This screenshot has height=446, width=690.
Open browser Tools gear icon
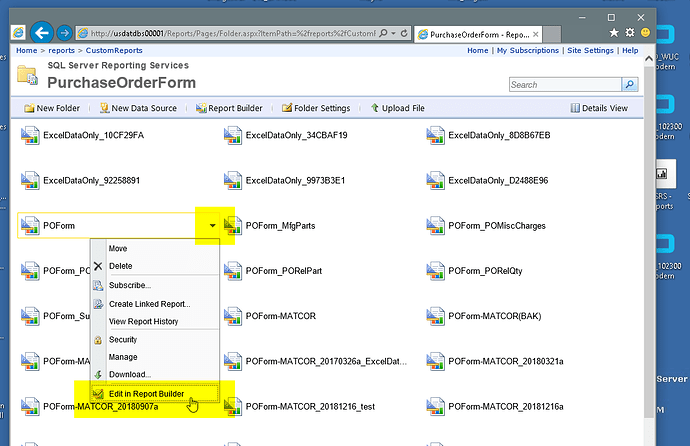pyautogui.click(x=630, y=33)
